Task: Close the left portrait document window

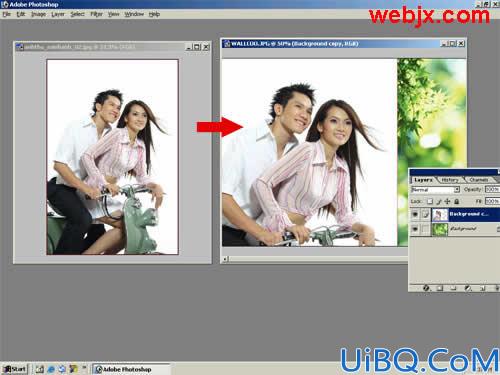Action: point(206,47)
